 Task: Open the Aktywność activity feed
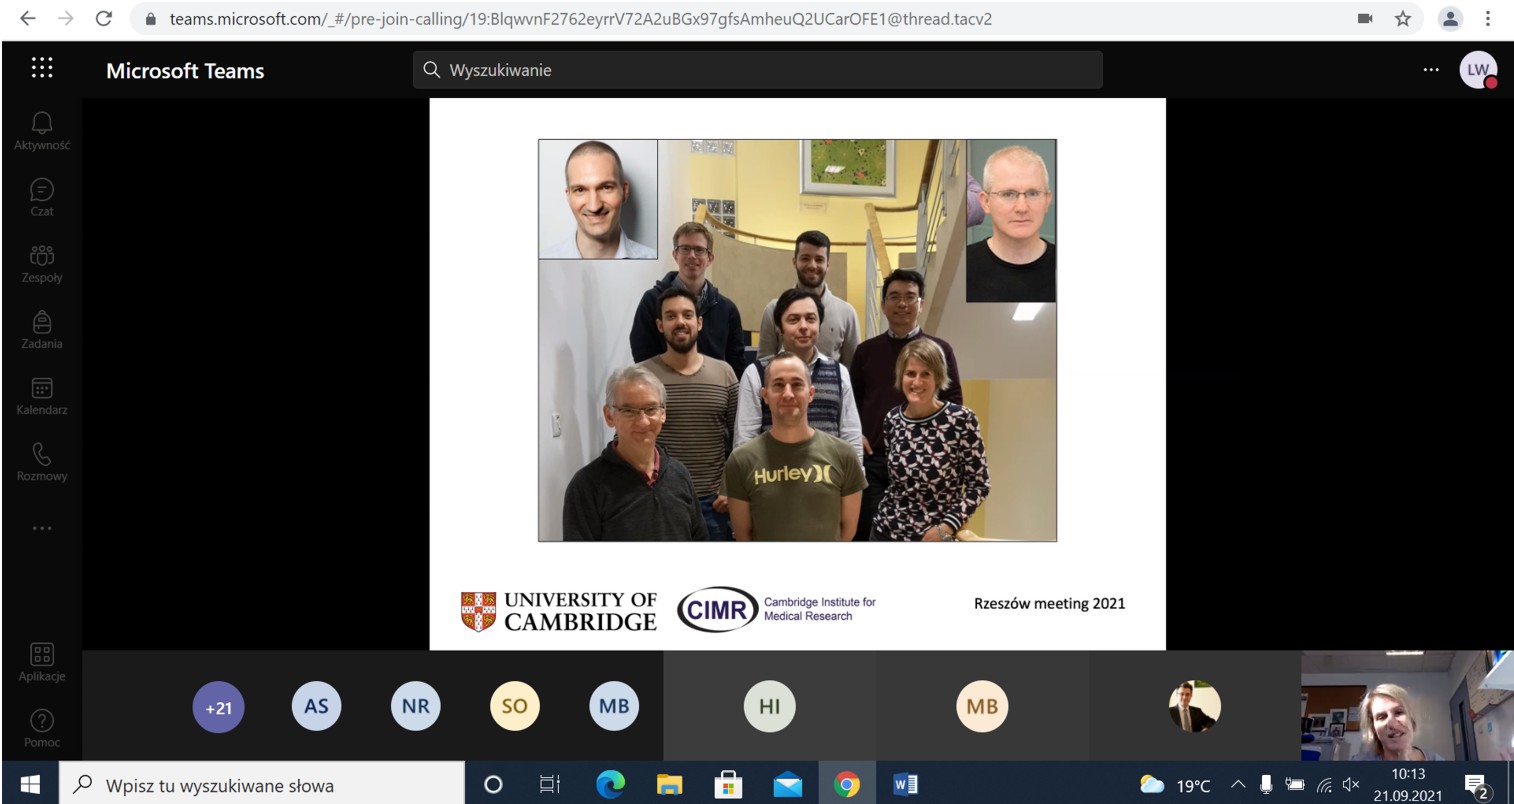[41, 130]
